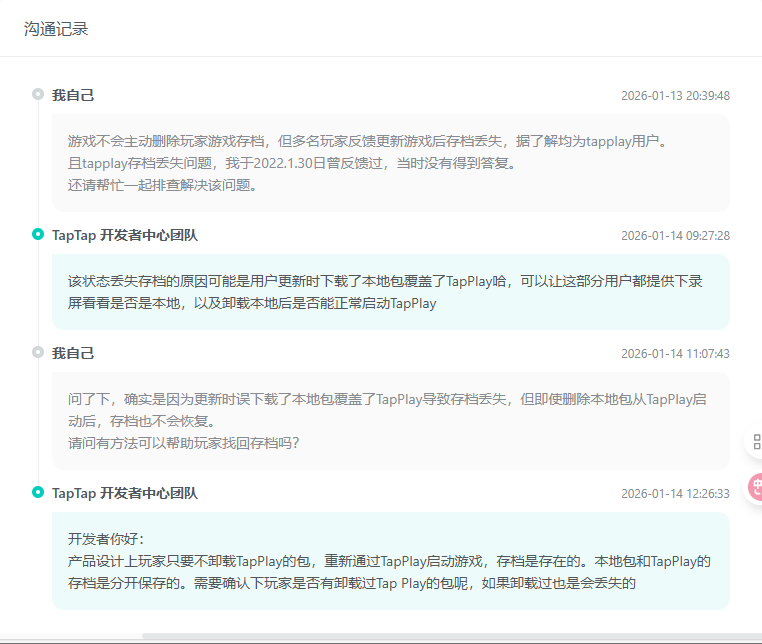Click the reply bubble starting 该状态丢失存档的原因
The width and height of the screenshot is (762, 644).
pos(390,291)
